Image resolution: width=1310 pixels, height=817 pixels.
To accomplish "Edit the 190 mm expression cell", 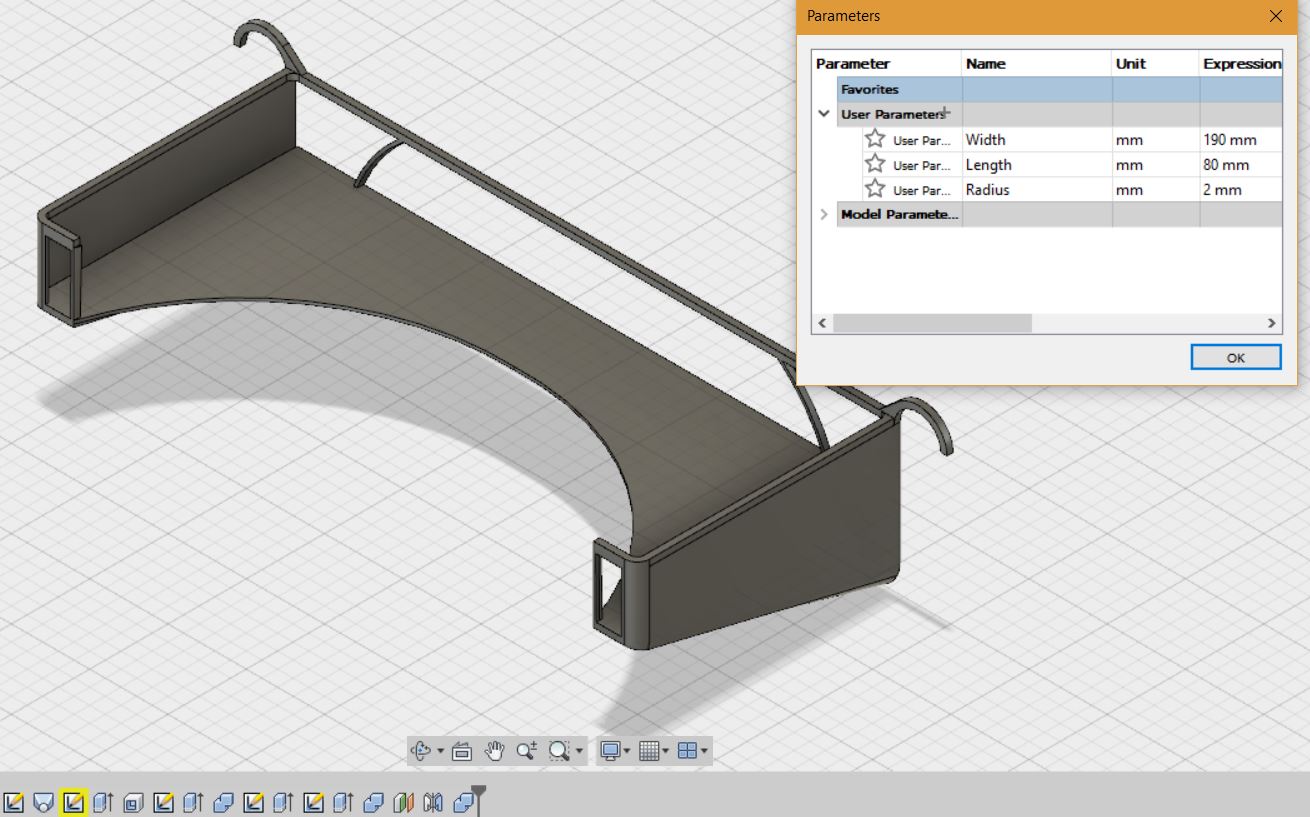I will click(x=1241, y=139).
